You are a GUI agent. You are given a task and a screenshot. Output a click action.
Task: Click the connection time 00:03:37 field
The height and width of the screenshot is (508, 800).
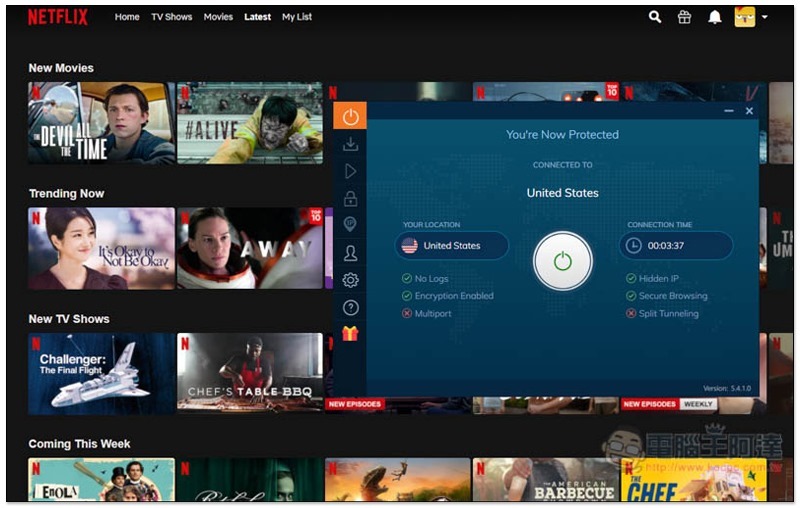676,245
